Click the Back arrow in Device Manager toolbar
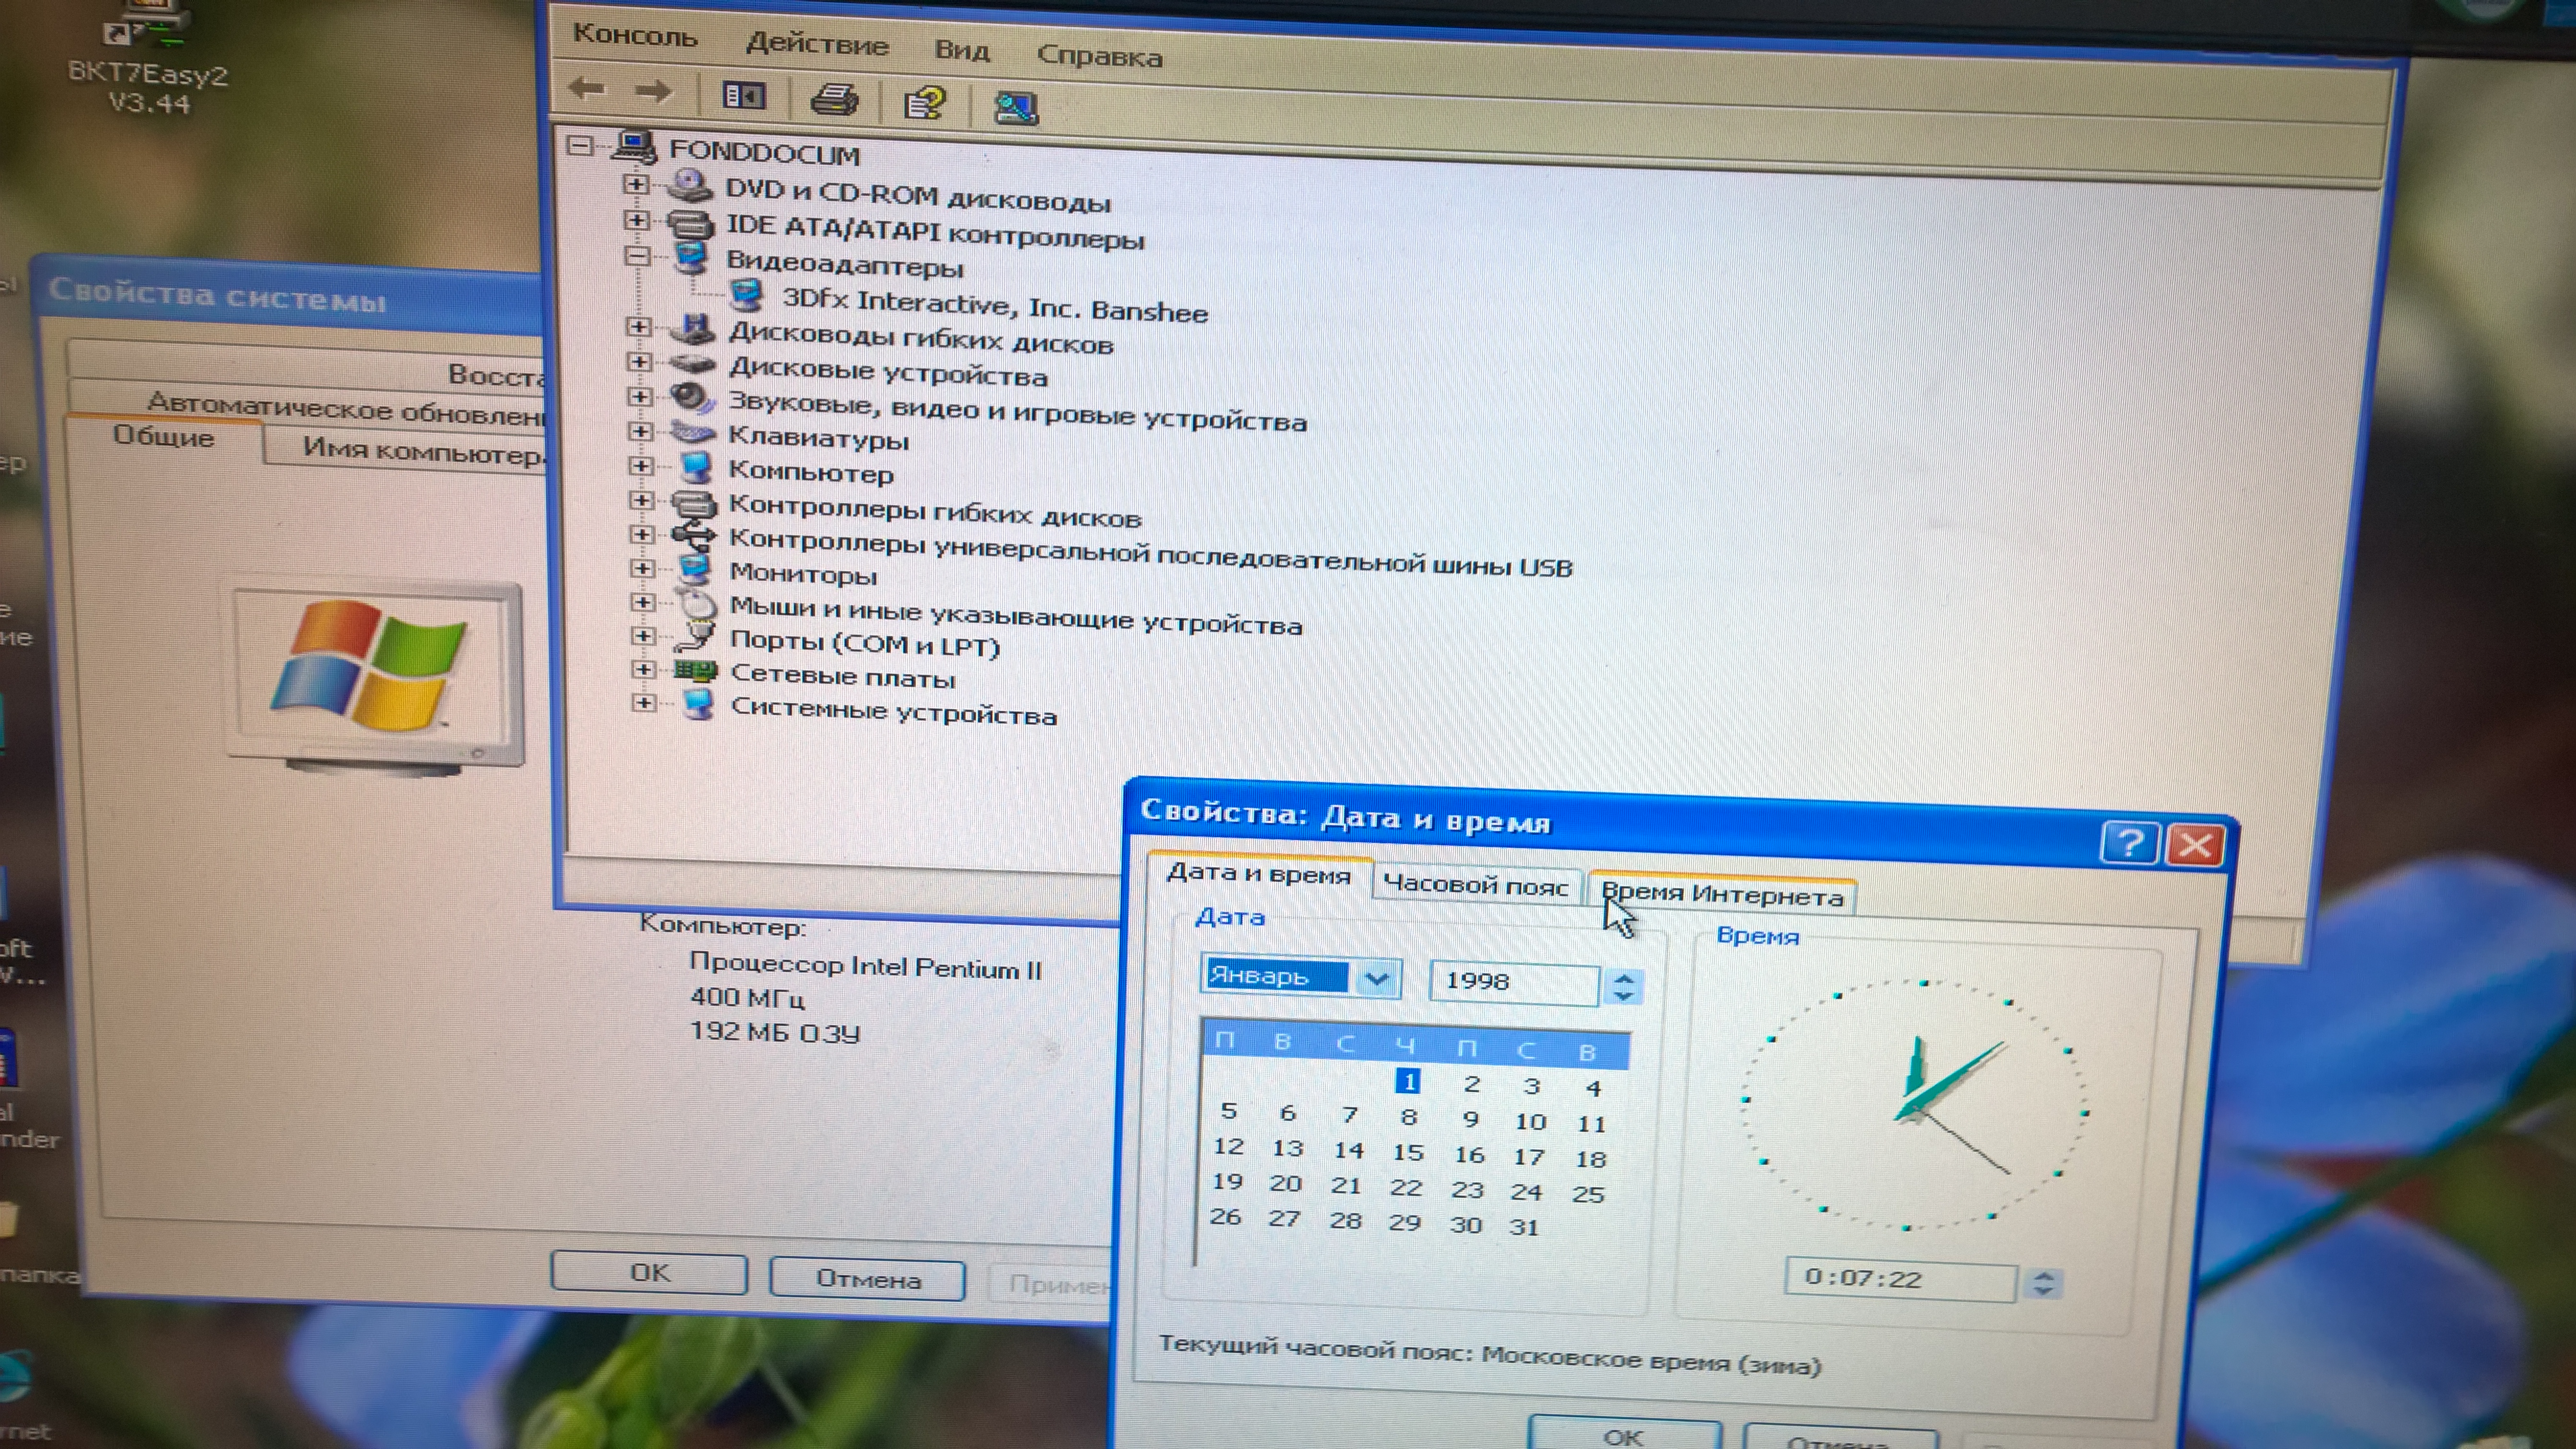The height and width of the screenshot is (1449, 2576). coord(586,89)
